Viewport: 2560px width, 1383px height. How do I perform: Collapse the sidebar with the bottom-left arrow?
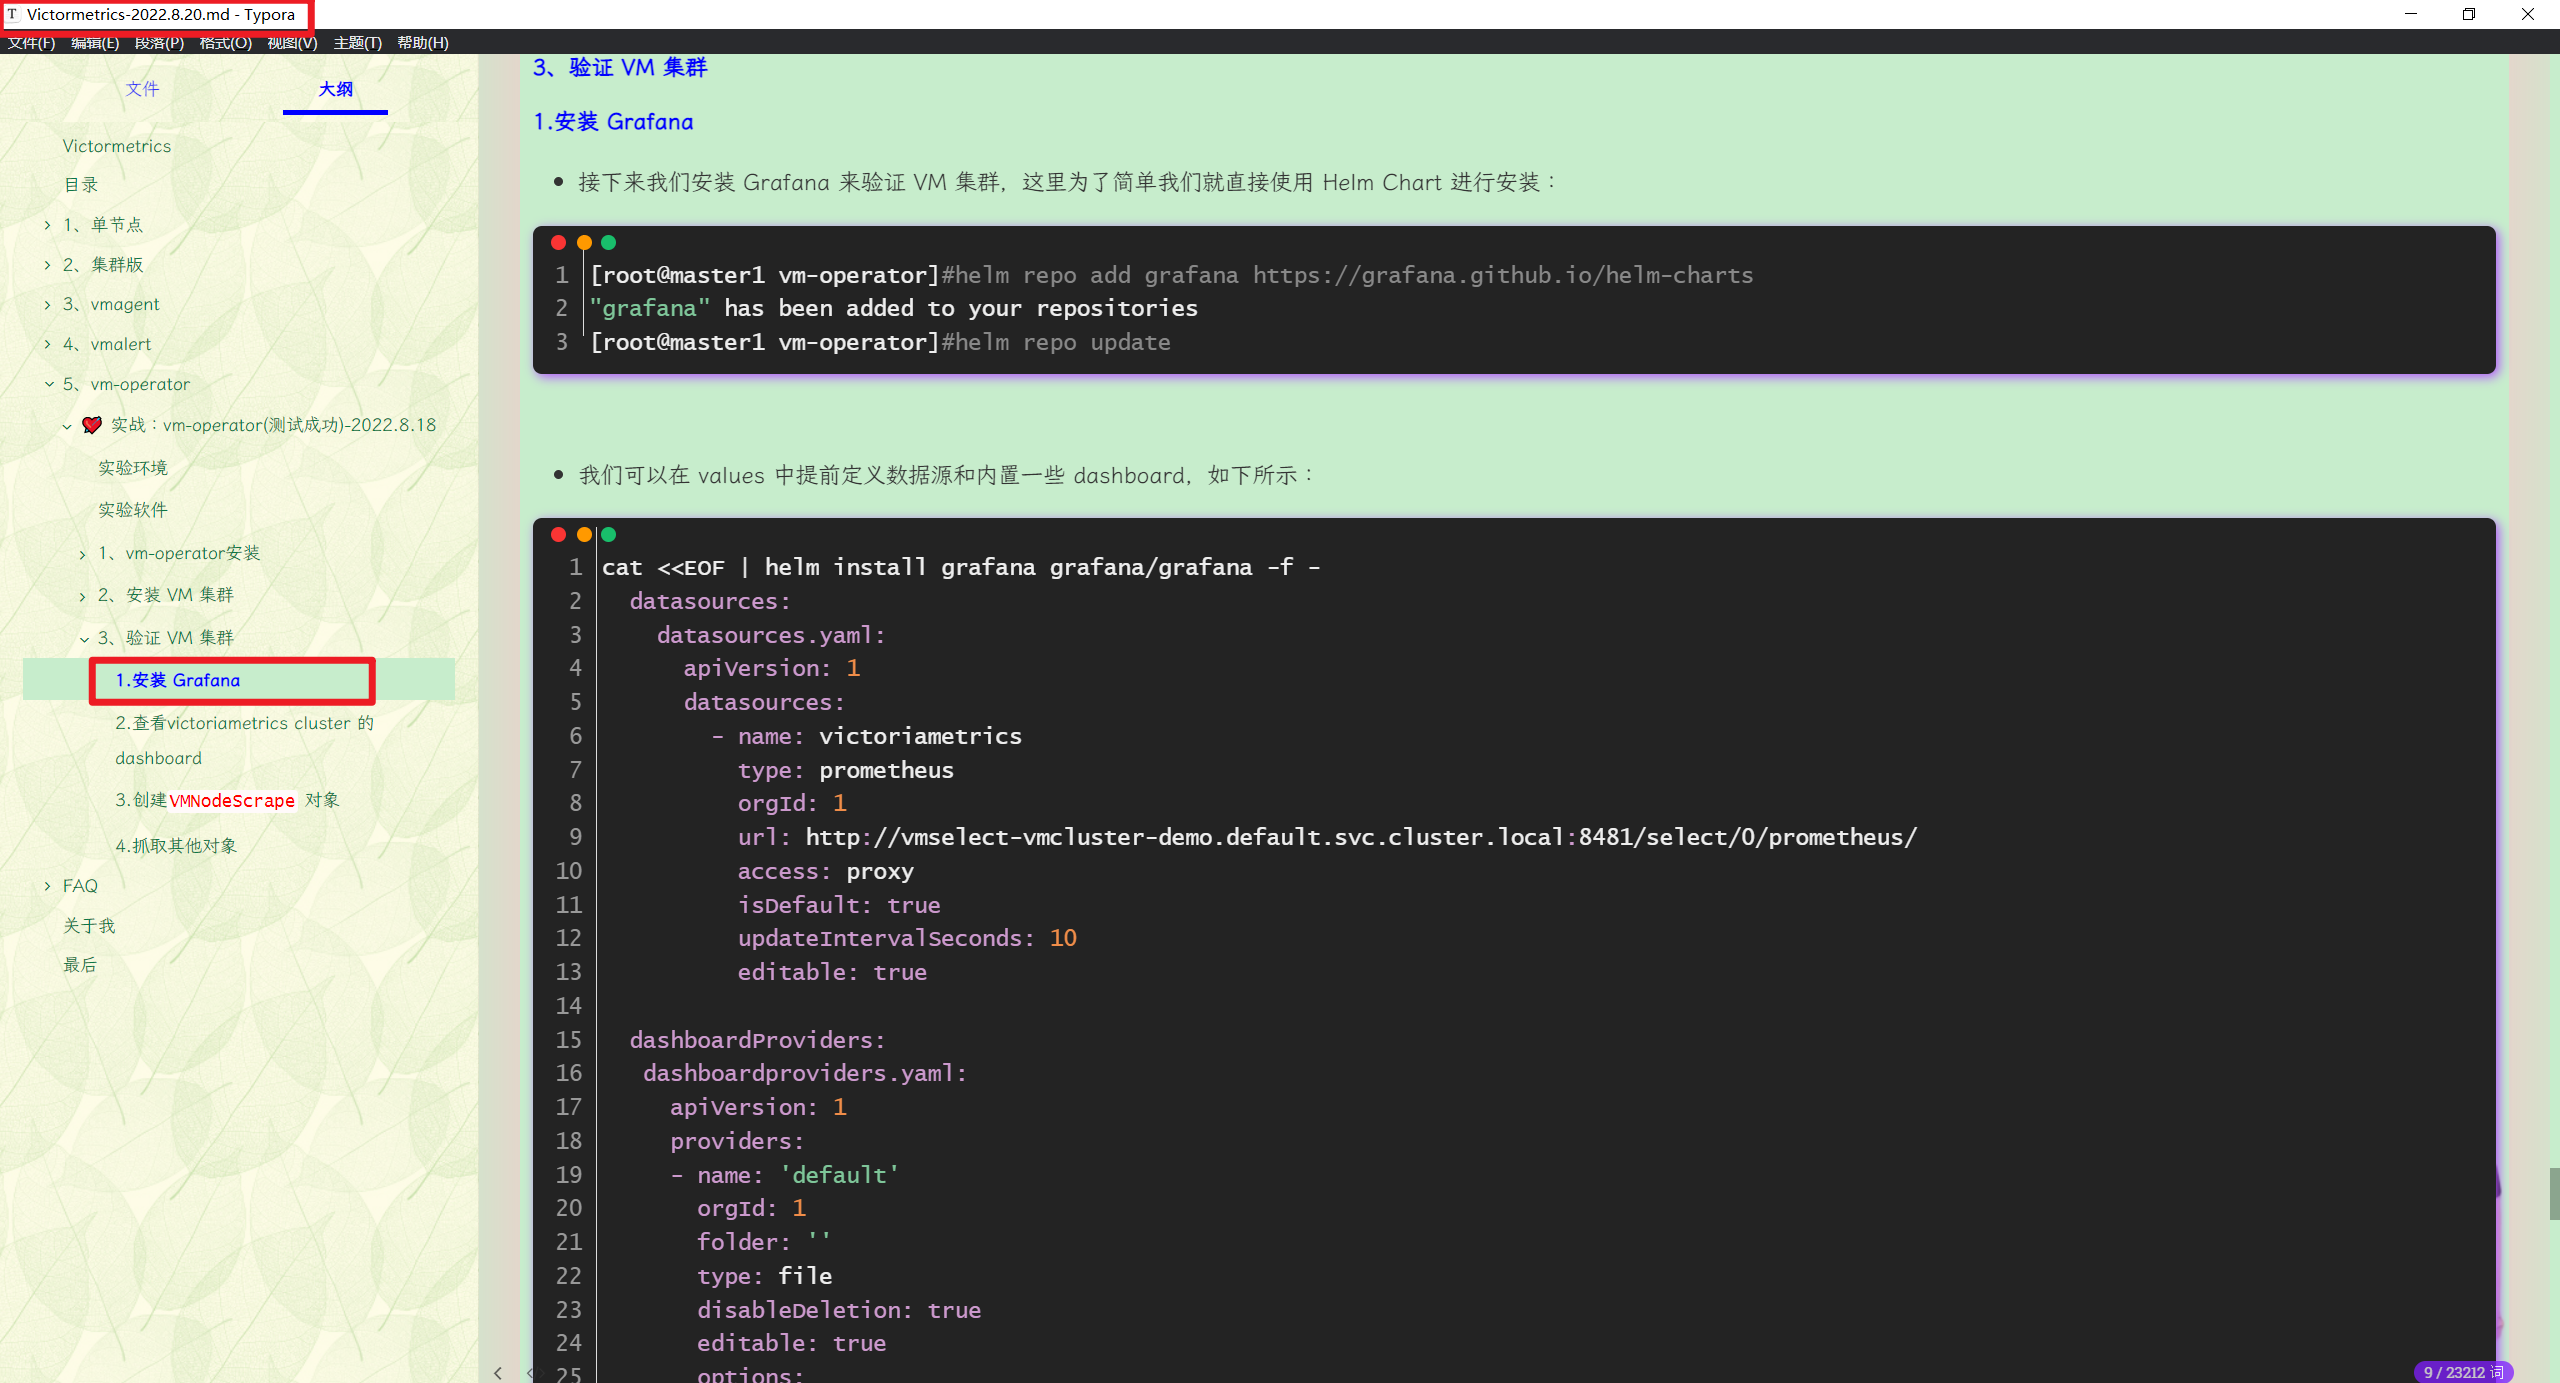tap(498, 1373)
